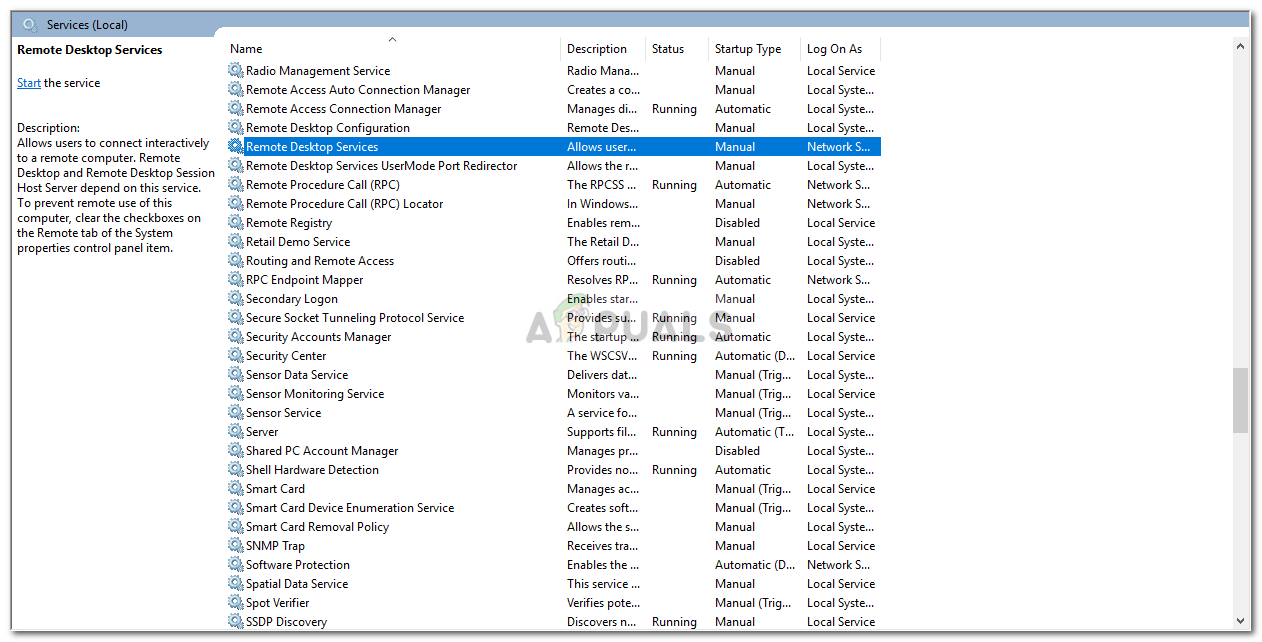Viewport: 1262px width, 642px height.
Task: Click the magnifier icon beside Services (Local)
Action: tap(30, 25)
